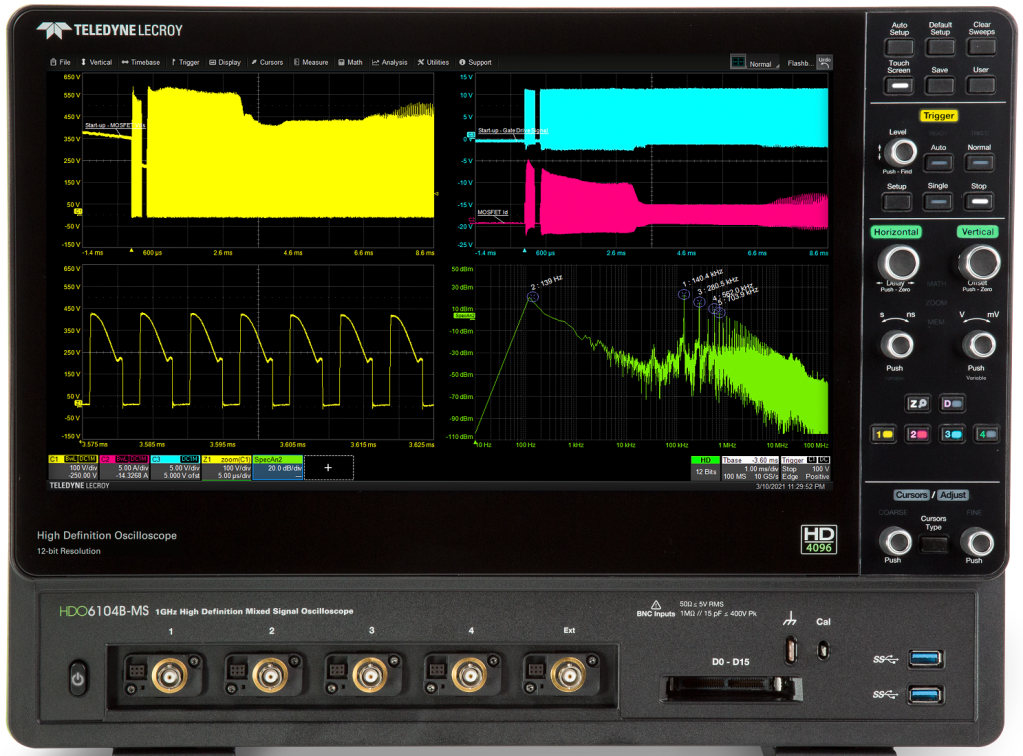Open the Trigger descriptor box
The height and width of the screenshot is (756, 1023).
(806, 468)
